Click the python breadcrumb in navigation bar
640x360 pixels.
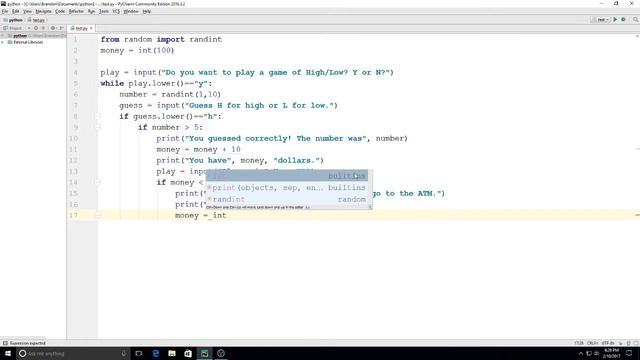pos(13,20)
